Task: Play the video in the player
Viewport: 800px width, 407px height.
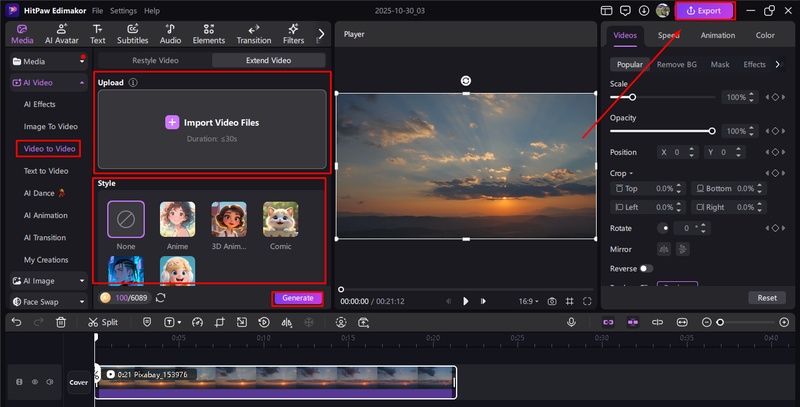Action: click(x=465, y=301)
